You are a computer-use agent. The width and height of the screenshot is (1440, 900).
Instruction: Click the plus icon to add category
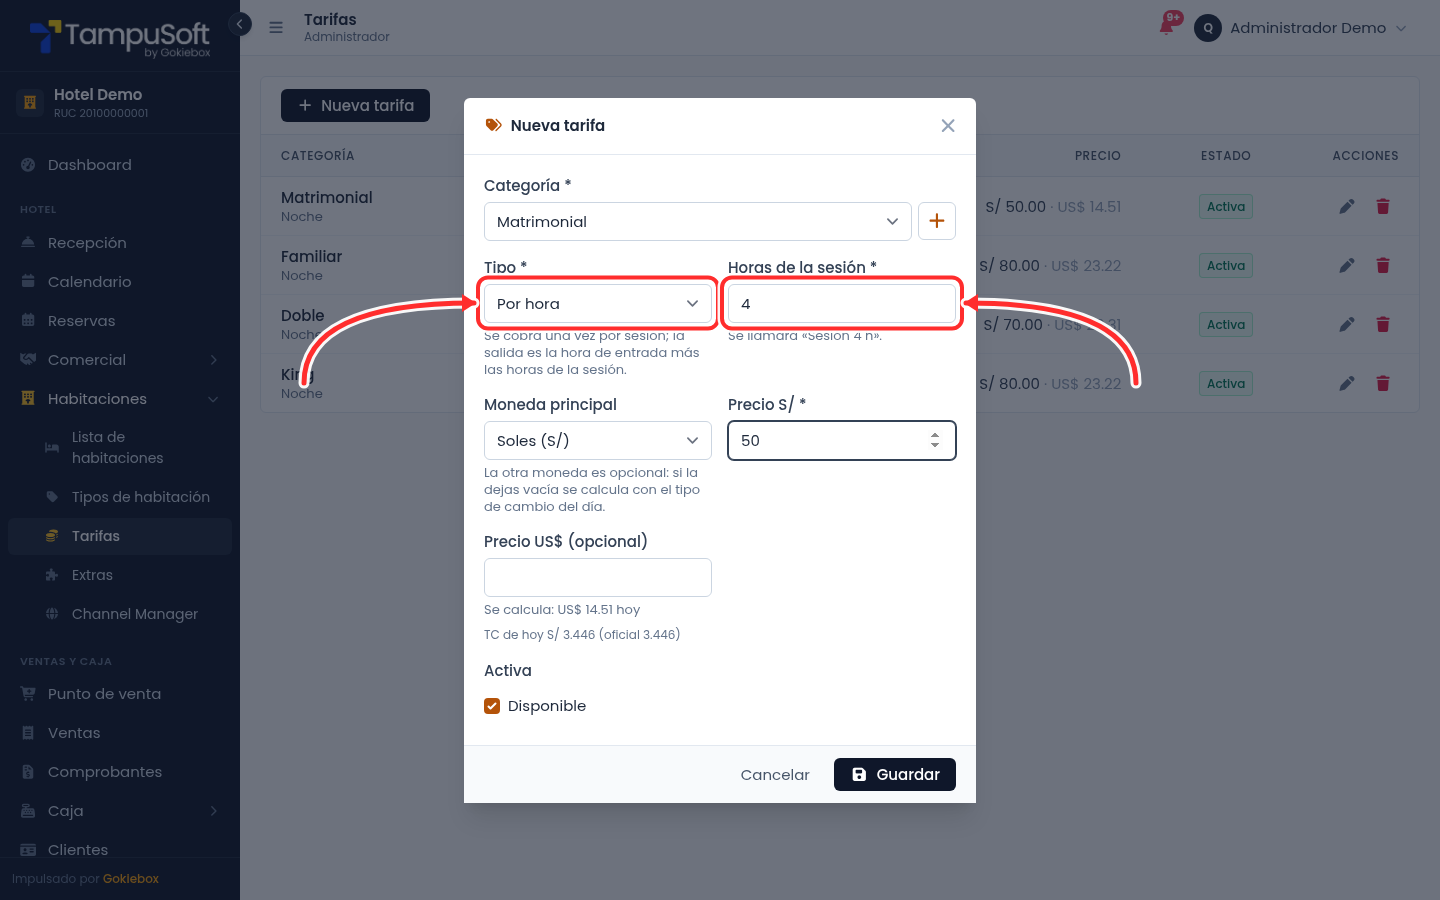(937, 221)
